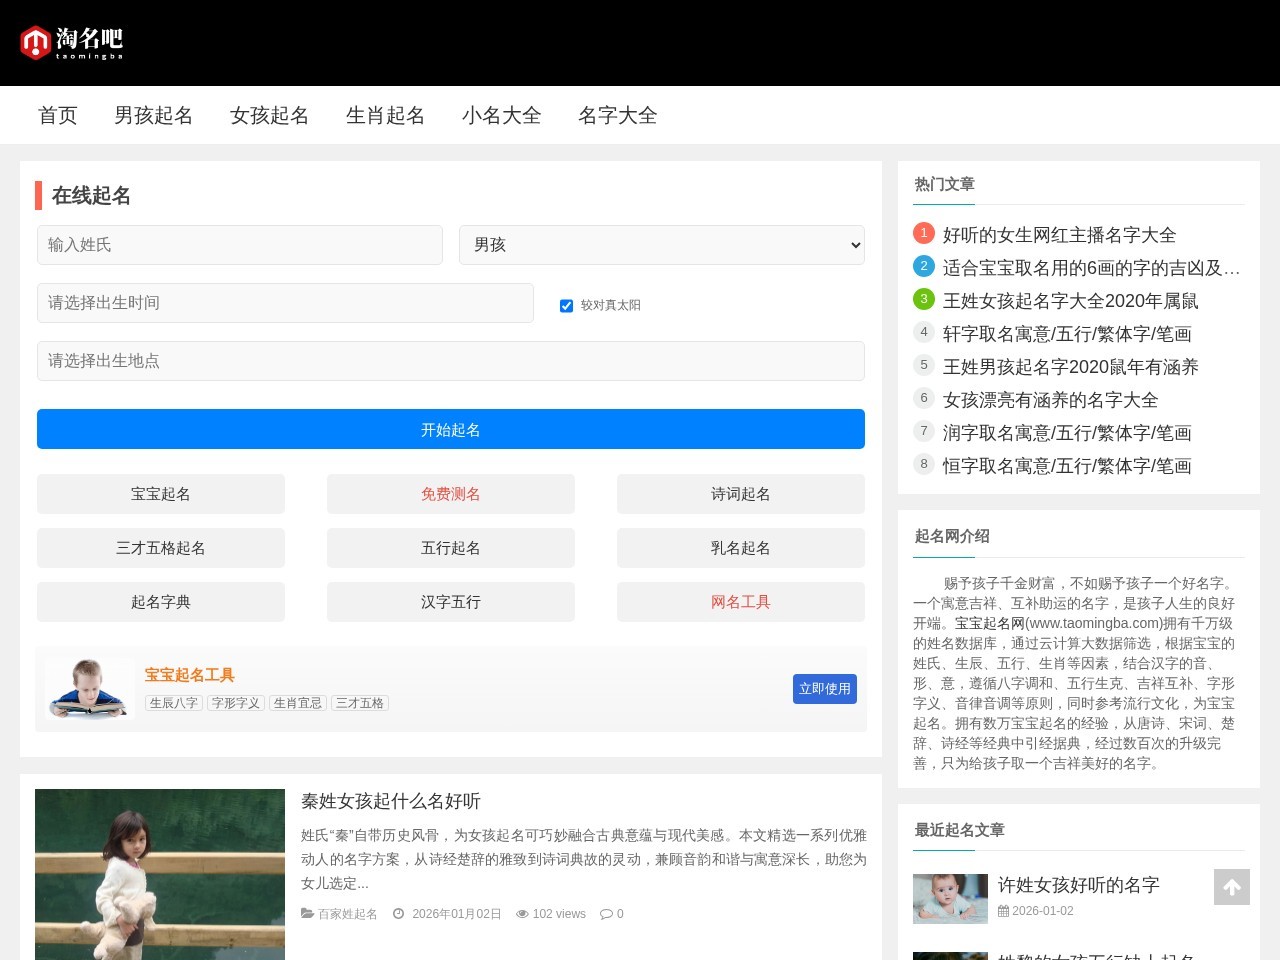Click the 输入姓氏 surname input field
Screen dimensions: 1280x960
pos(239,244)
